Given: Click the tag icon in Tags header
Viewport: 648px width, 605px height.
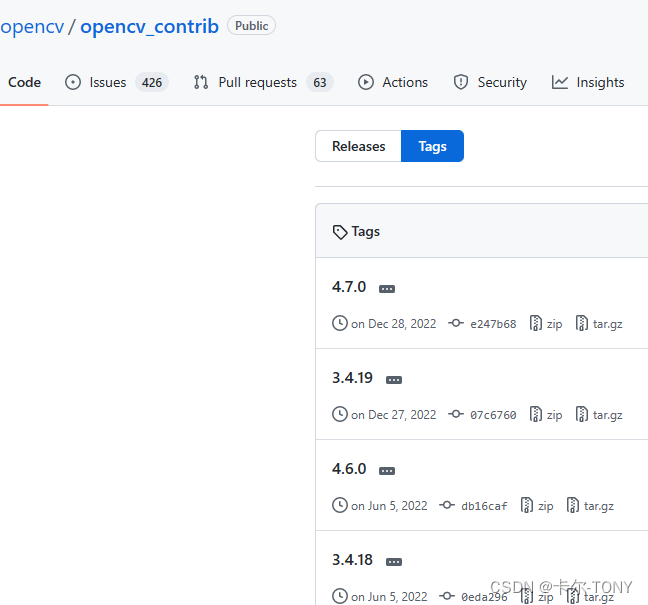Looking at the screenshot, I should 340,232.
